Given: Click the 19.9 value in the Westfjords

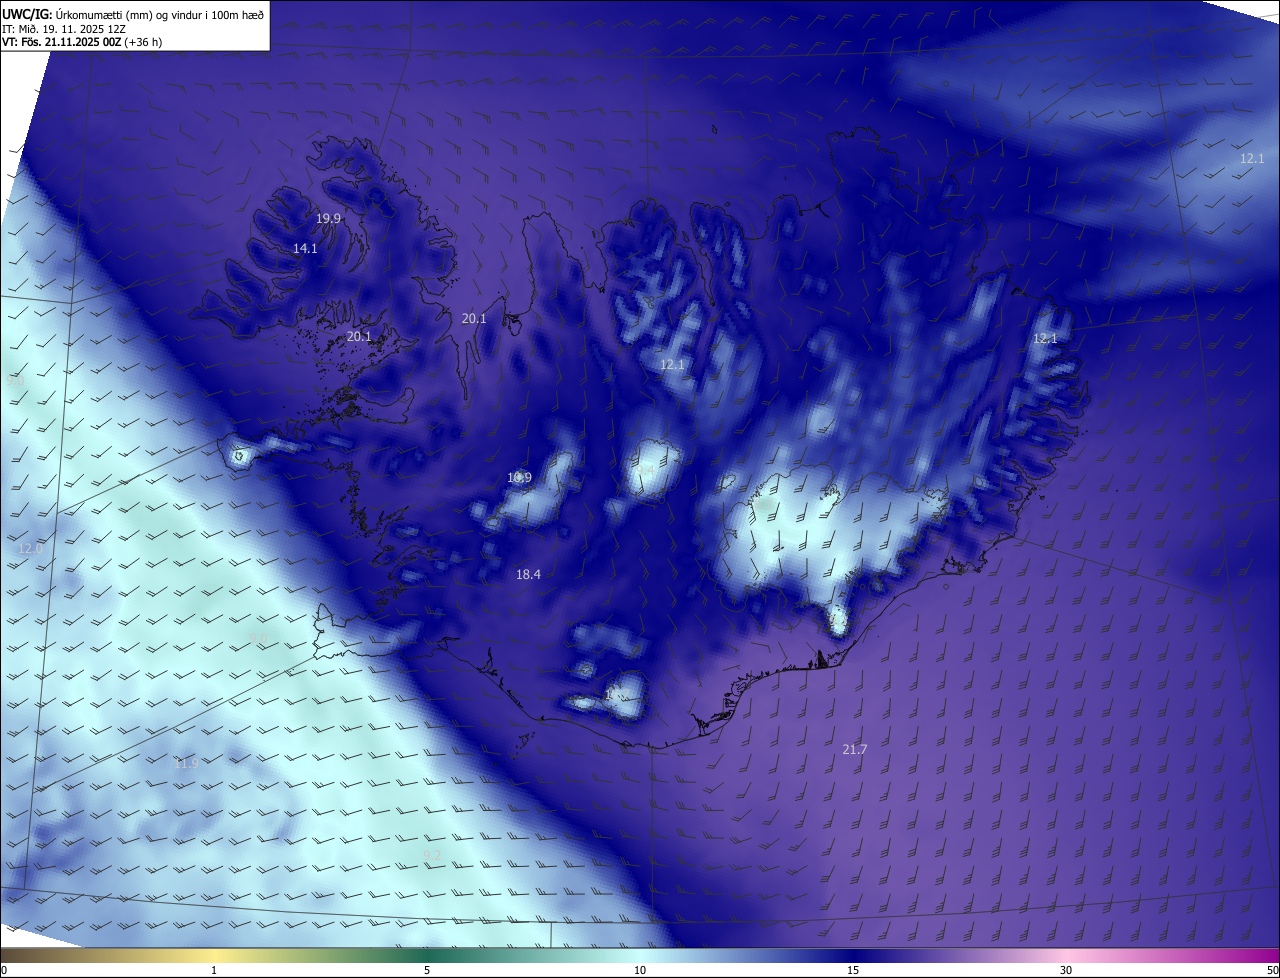Looking at the screenshot, I should click(x=328, y=218).
